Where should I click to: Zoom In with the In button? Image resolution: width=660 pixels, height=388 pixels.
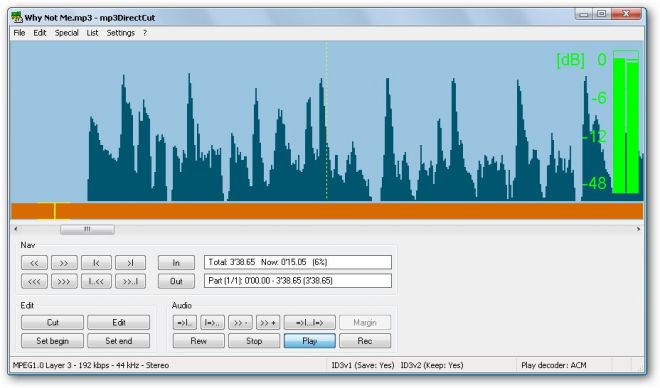coord(176,263)
